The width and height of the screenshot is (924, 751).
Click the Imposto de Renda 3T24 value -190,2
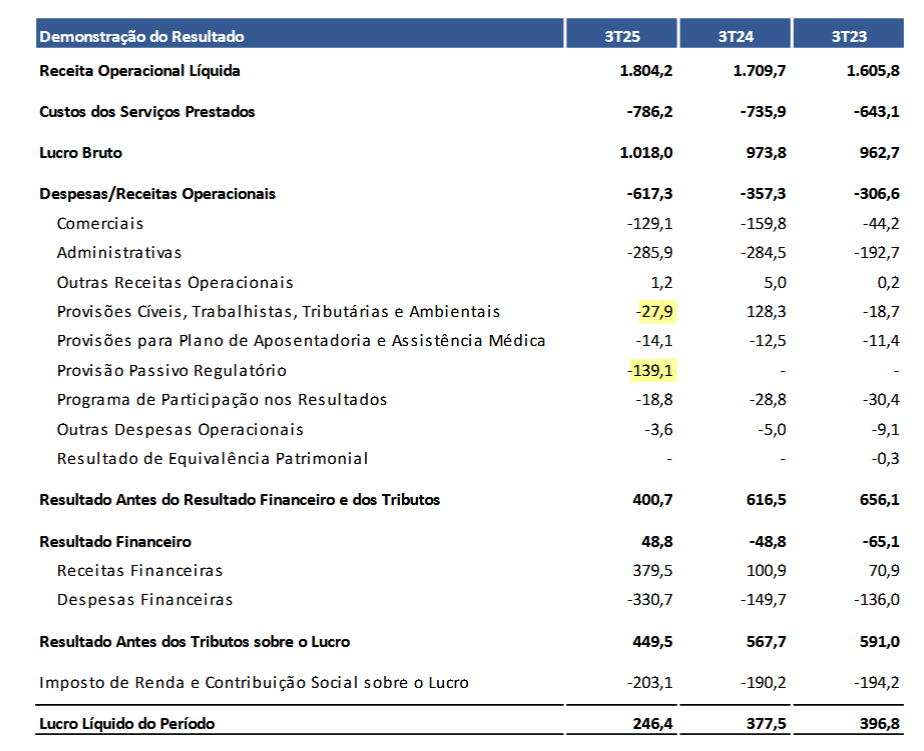762,683
